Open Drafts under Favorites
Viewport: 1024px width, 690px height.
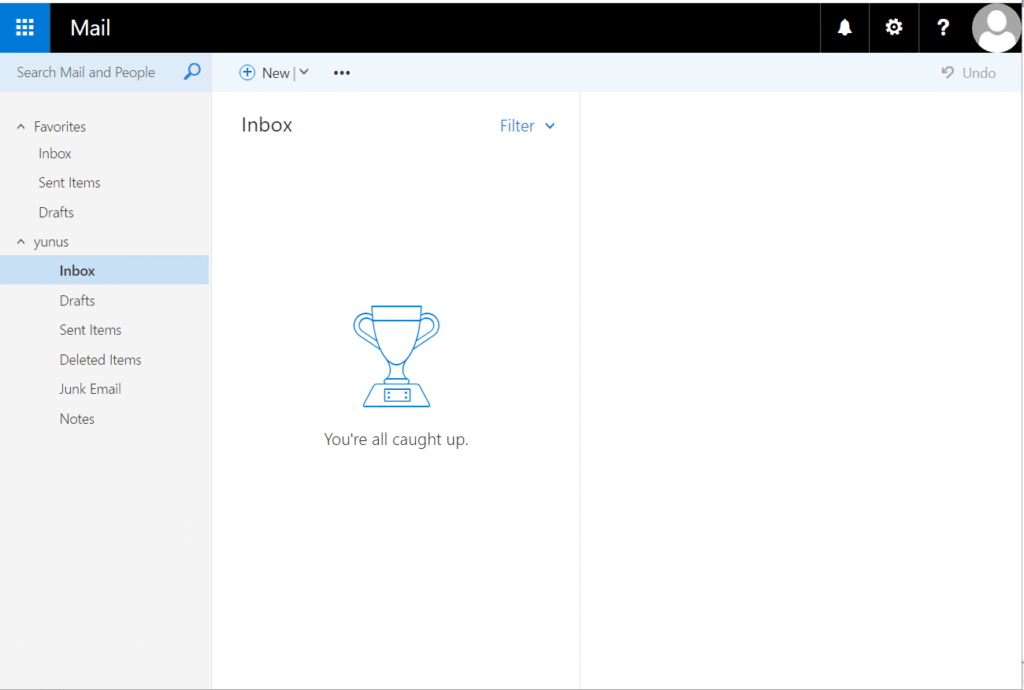56,212
